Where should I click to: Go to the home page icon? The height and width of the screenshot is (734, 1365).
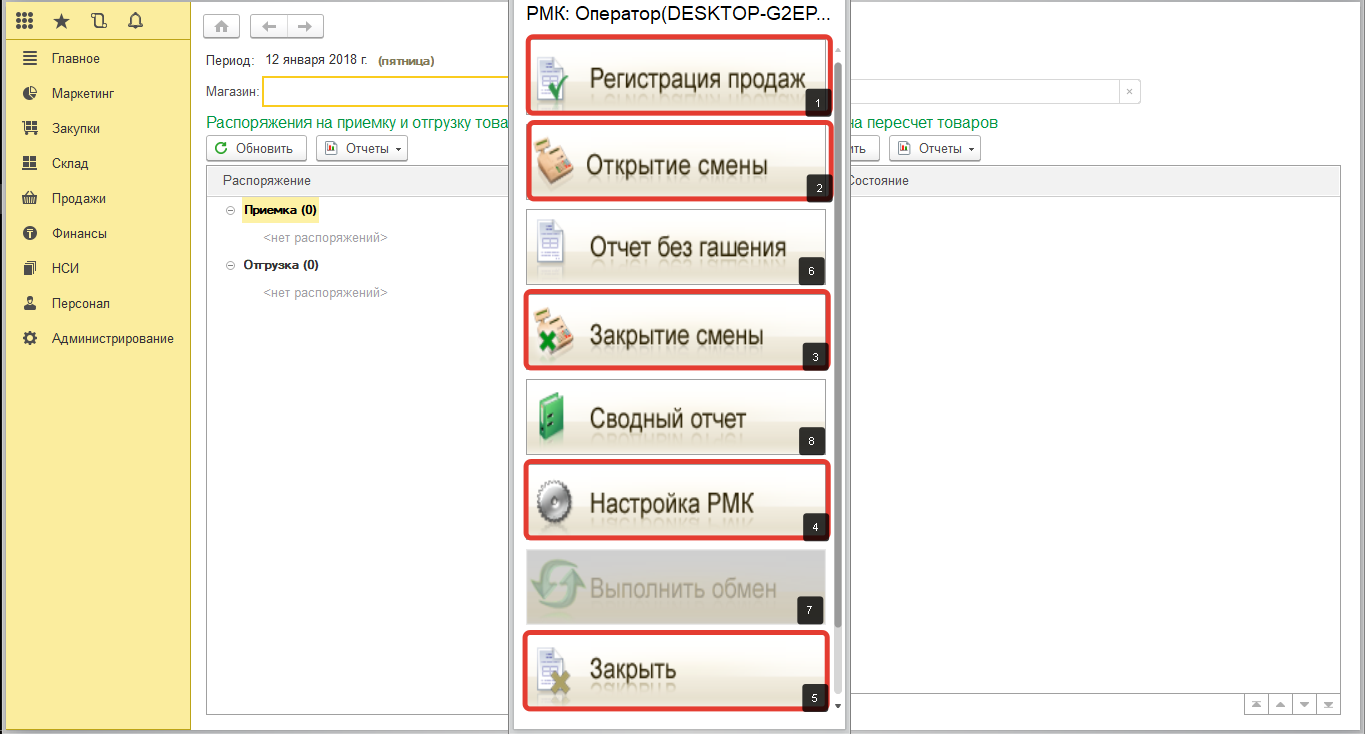[221, 27]
